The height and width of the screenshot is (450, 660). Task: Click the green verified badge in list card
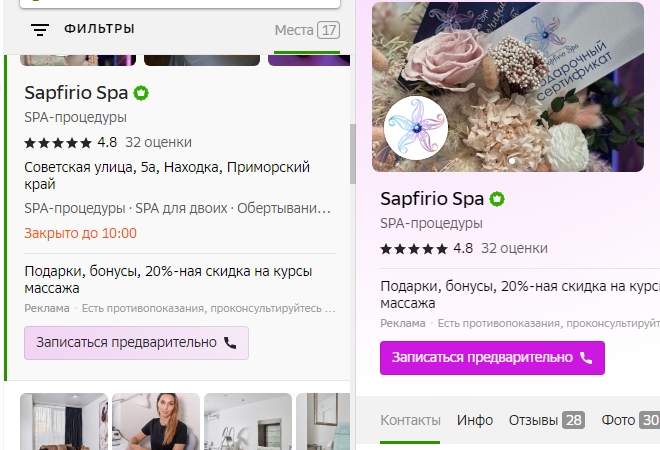pyautogui.click(x=141, y=93)
